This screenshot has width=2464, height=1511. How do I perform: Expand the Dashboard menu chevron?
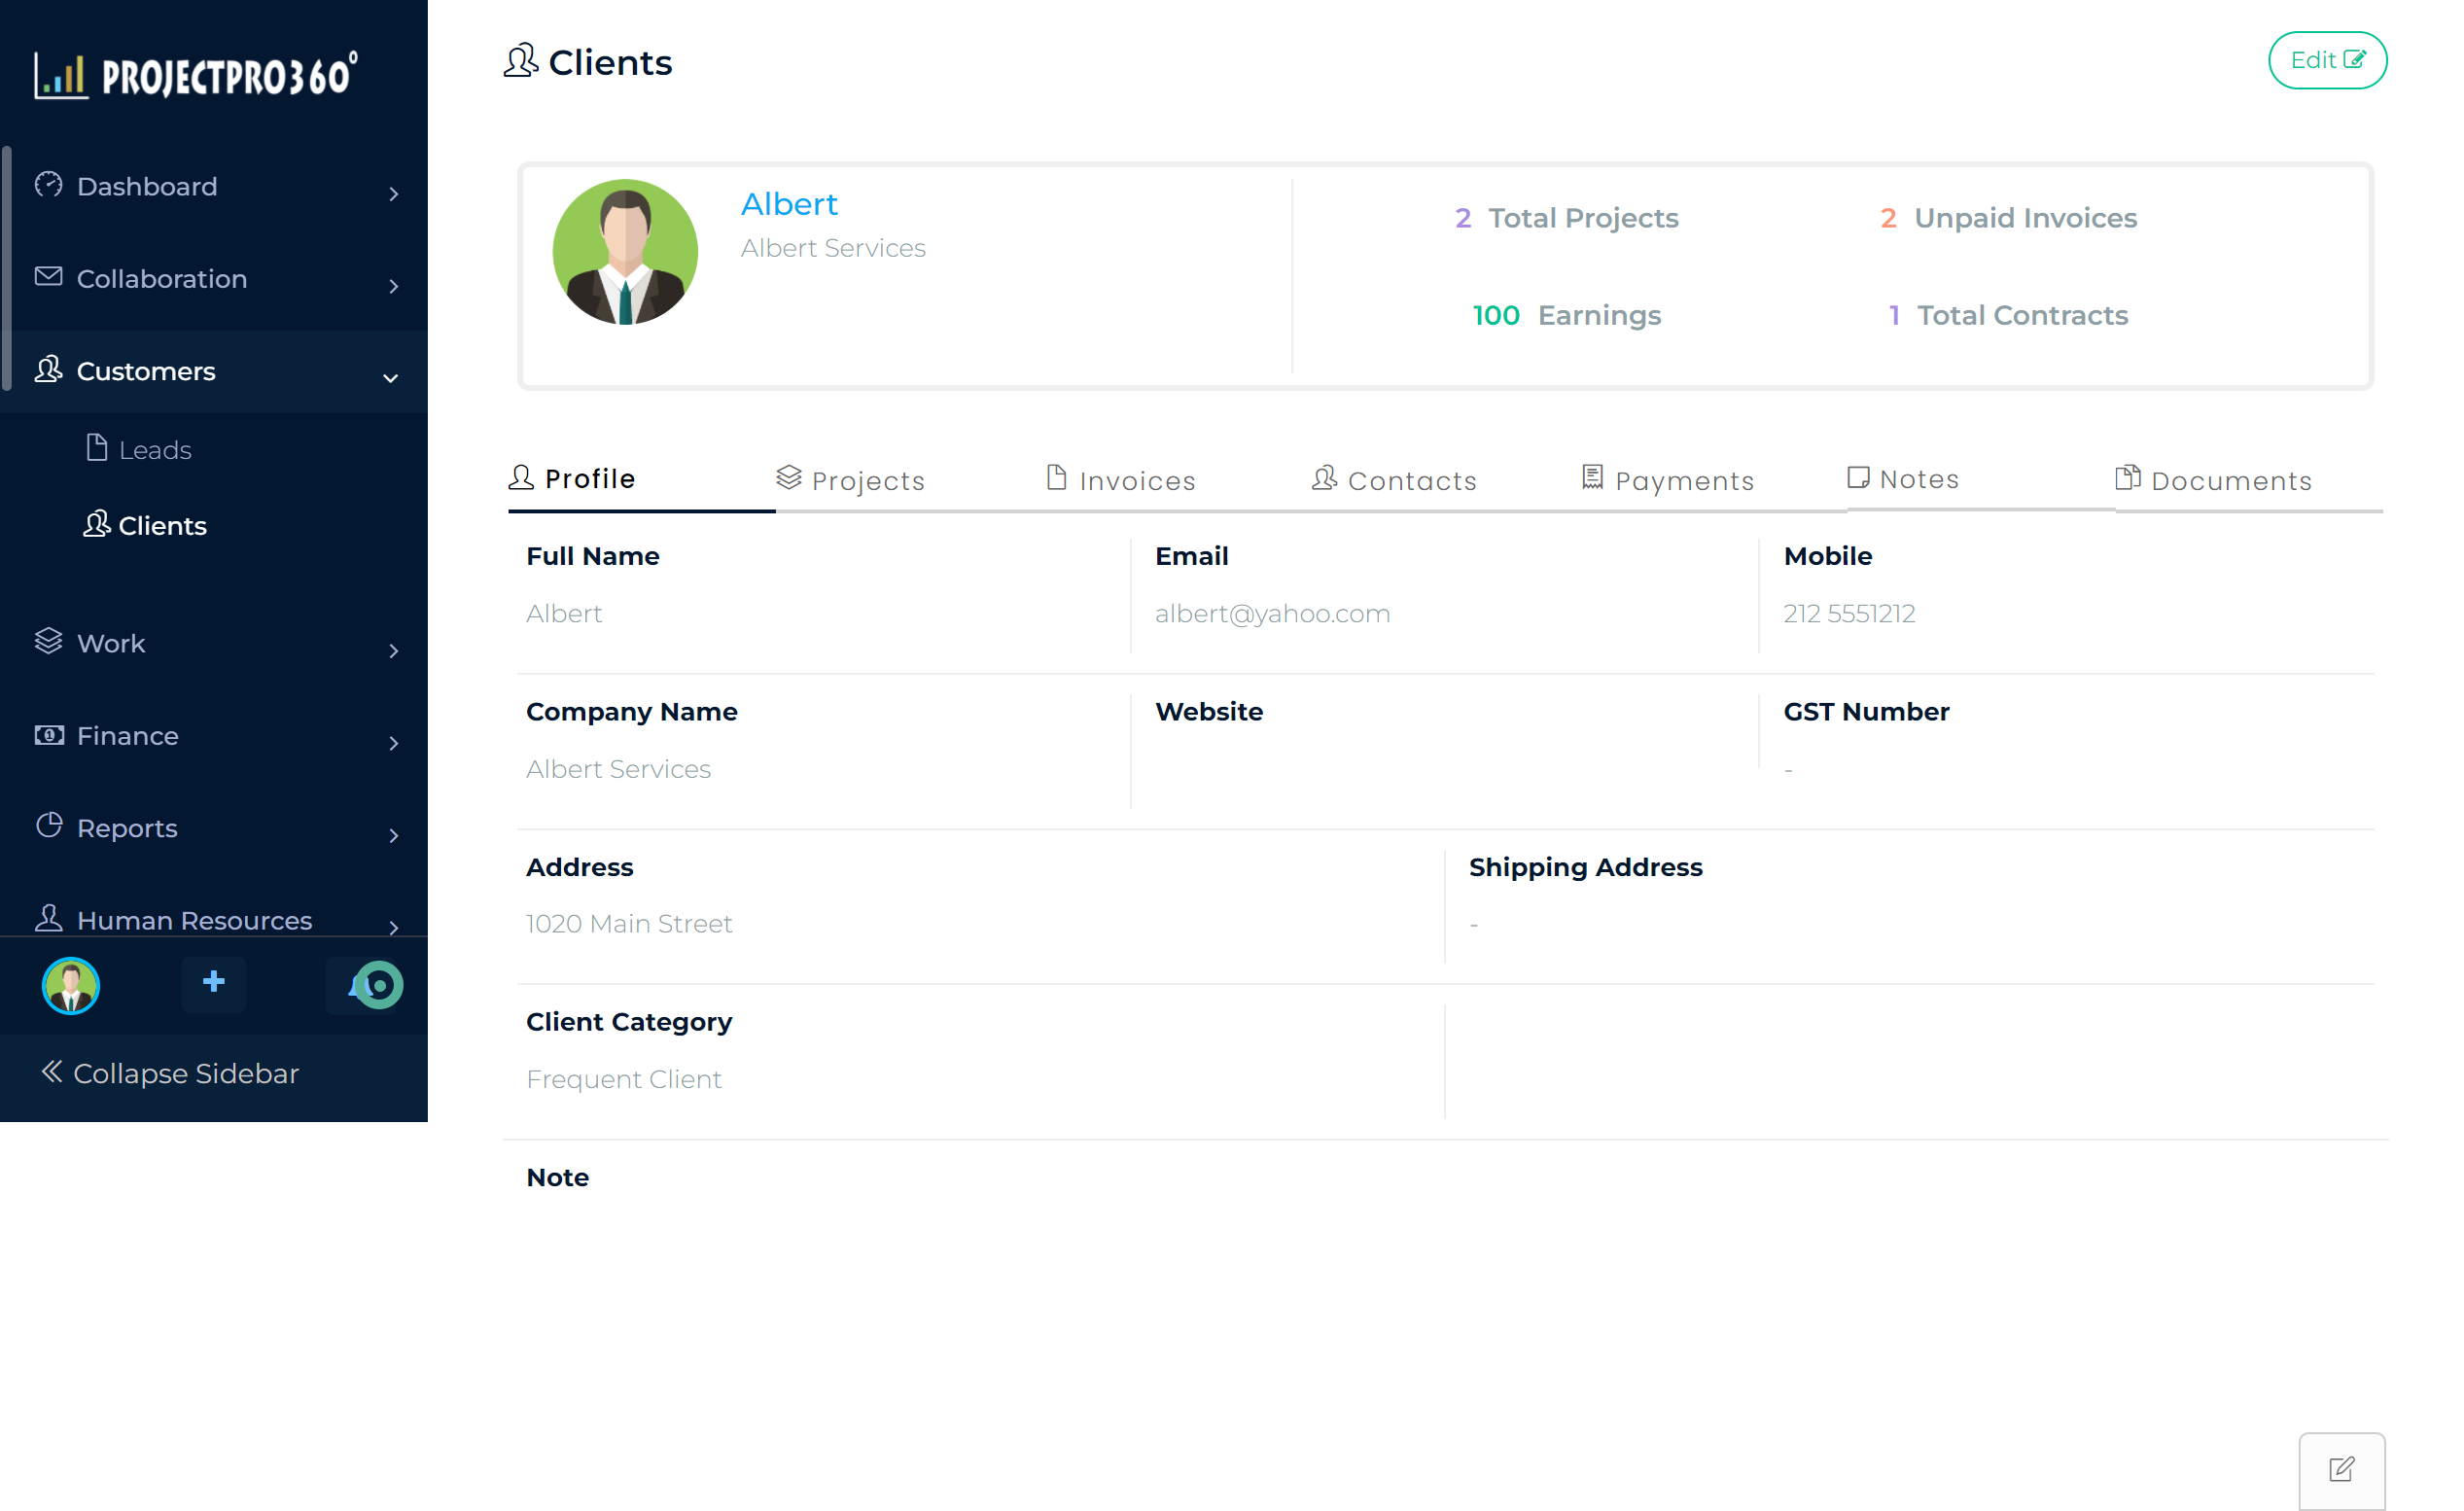(x=393, y=194)
